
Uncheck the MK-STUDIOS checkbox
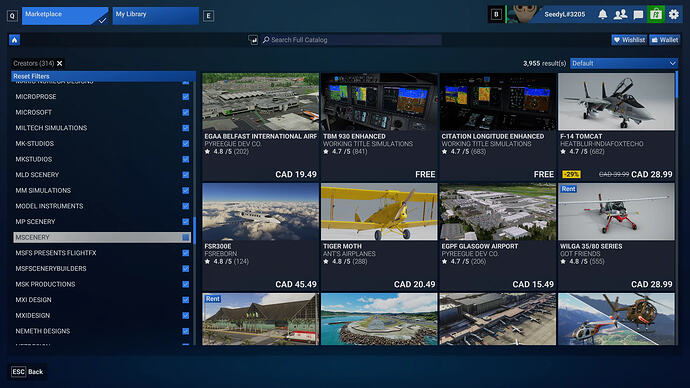point(186,144)
